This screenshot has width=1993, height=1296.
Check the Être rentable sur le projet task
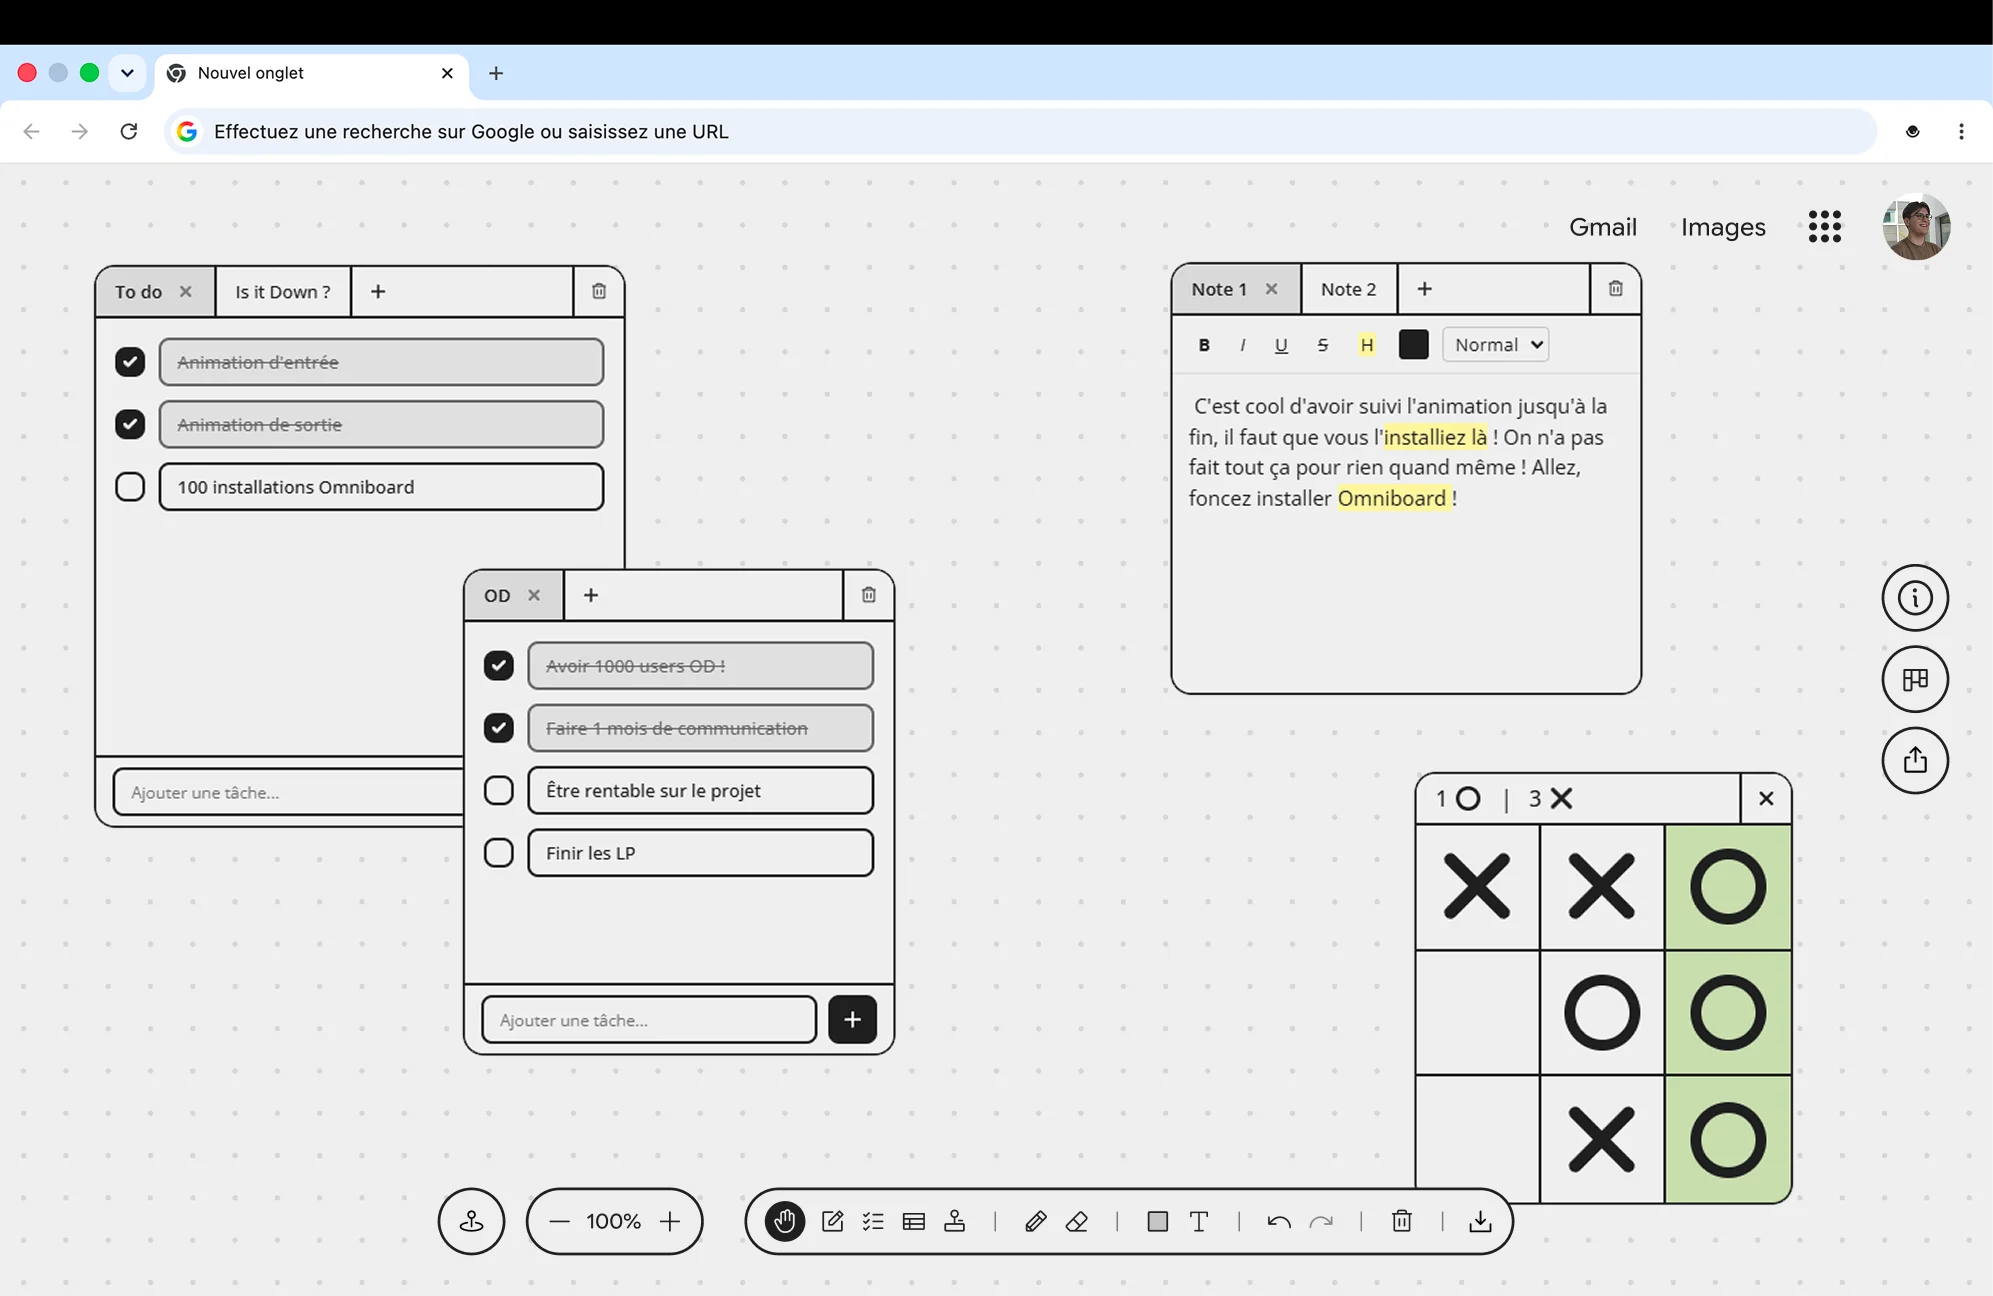[499, 791]
